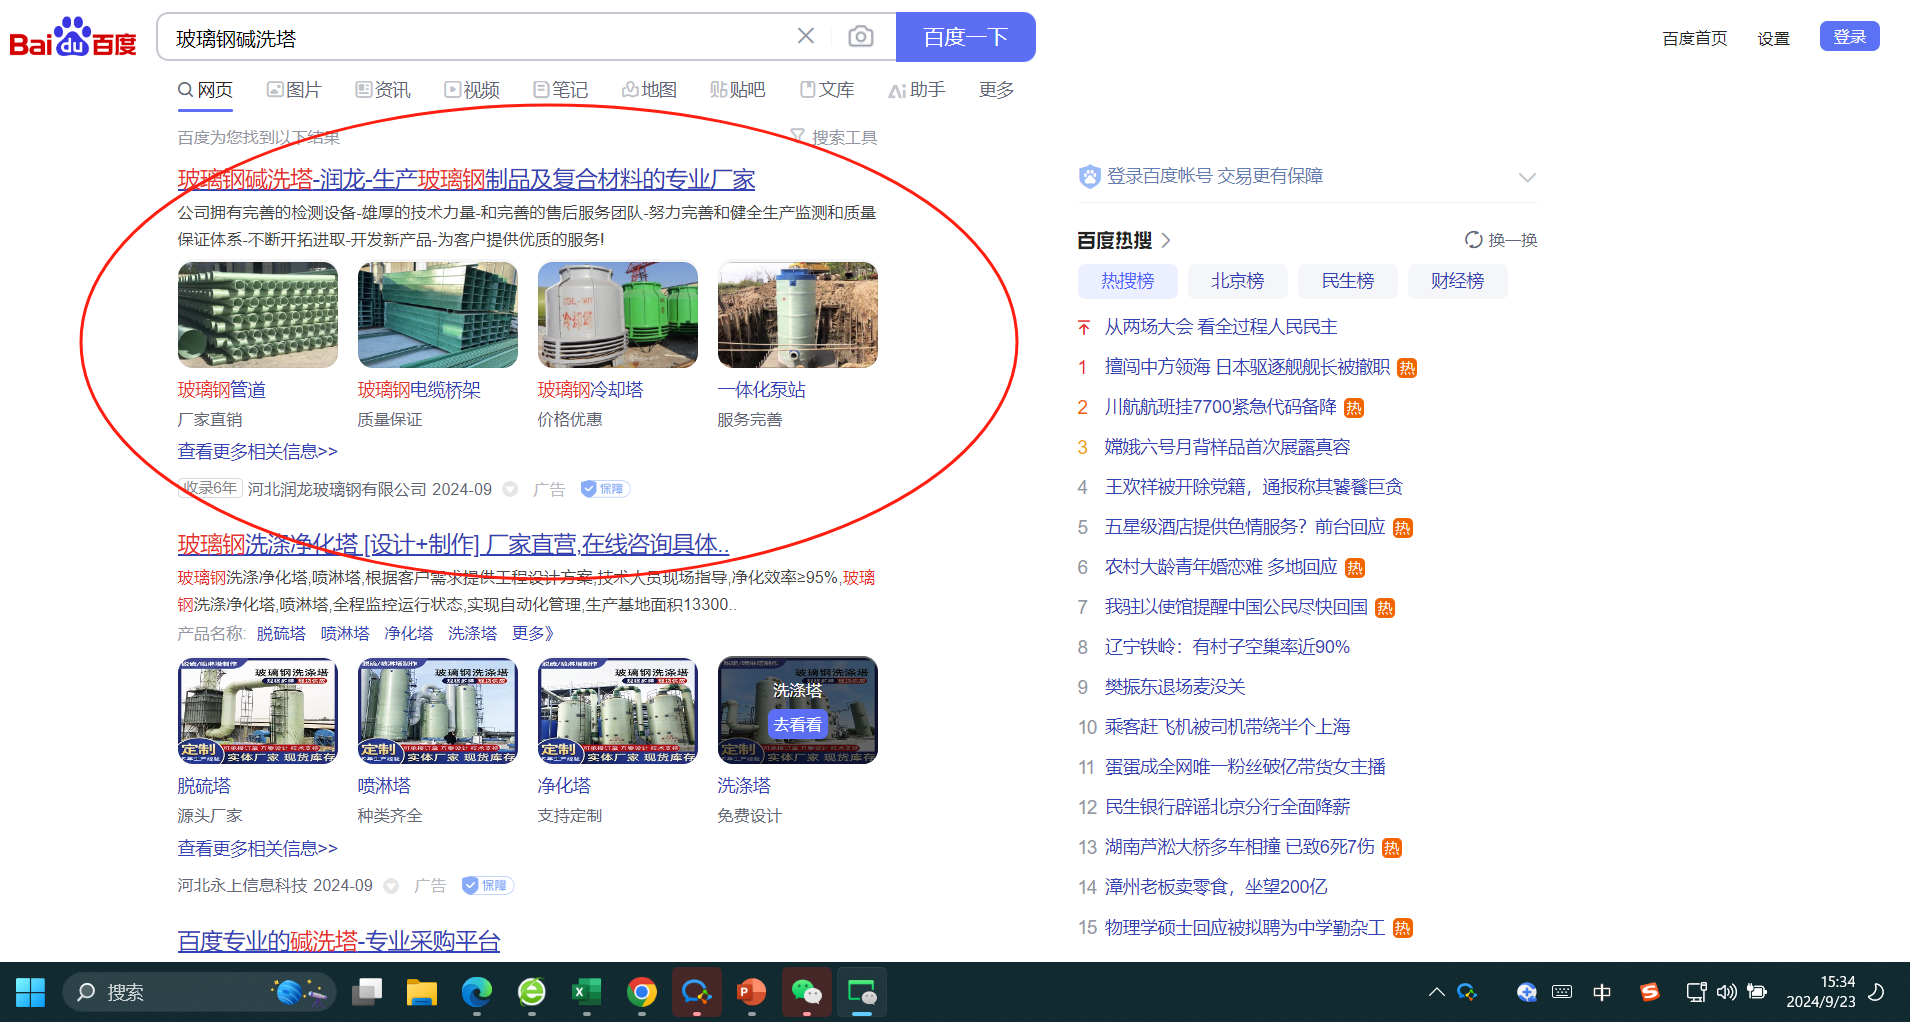Open WeChat from the taskbar

[x=806, y=992]
